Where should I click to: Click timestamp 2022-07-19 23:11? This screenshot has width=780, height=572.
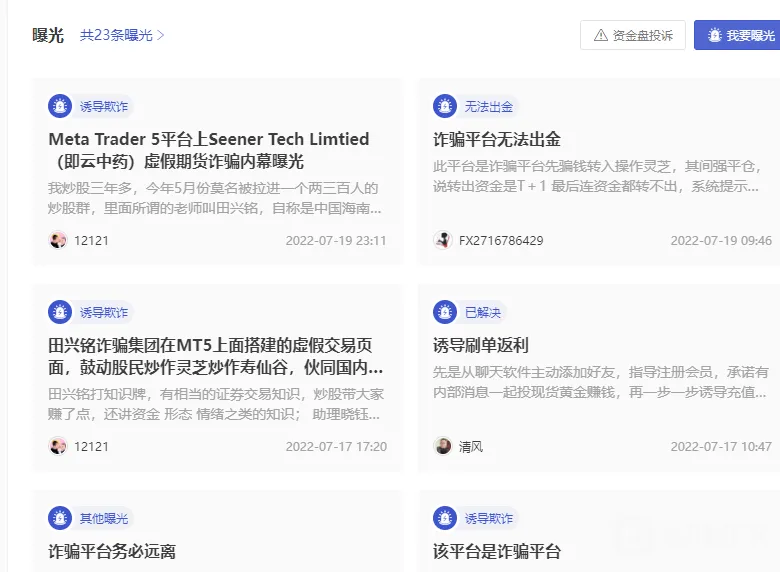(x=336, y=241)
